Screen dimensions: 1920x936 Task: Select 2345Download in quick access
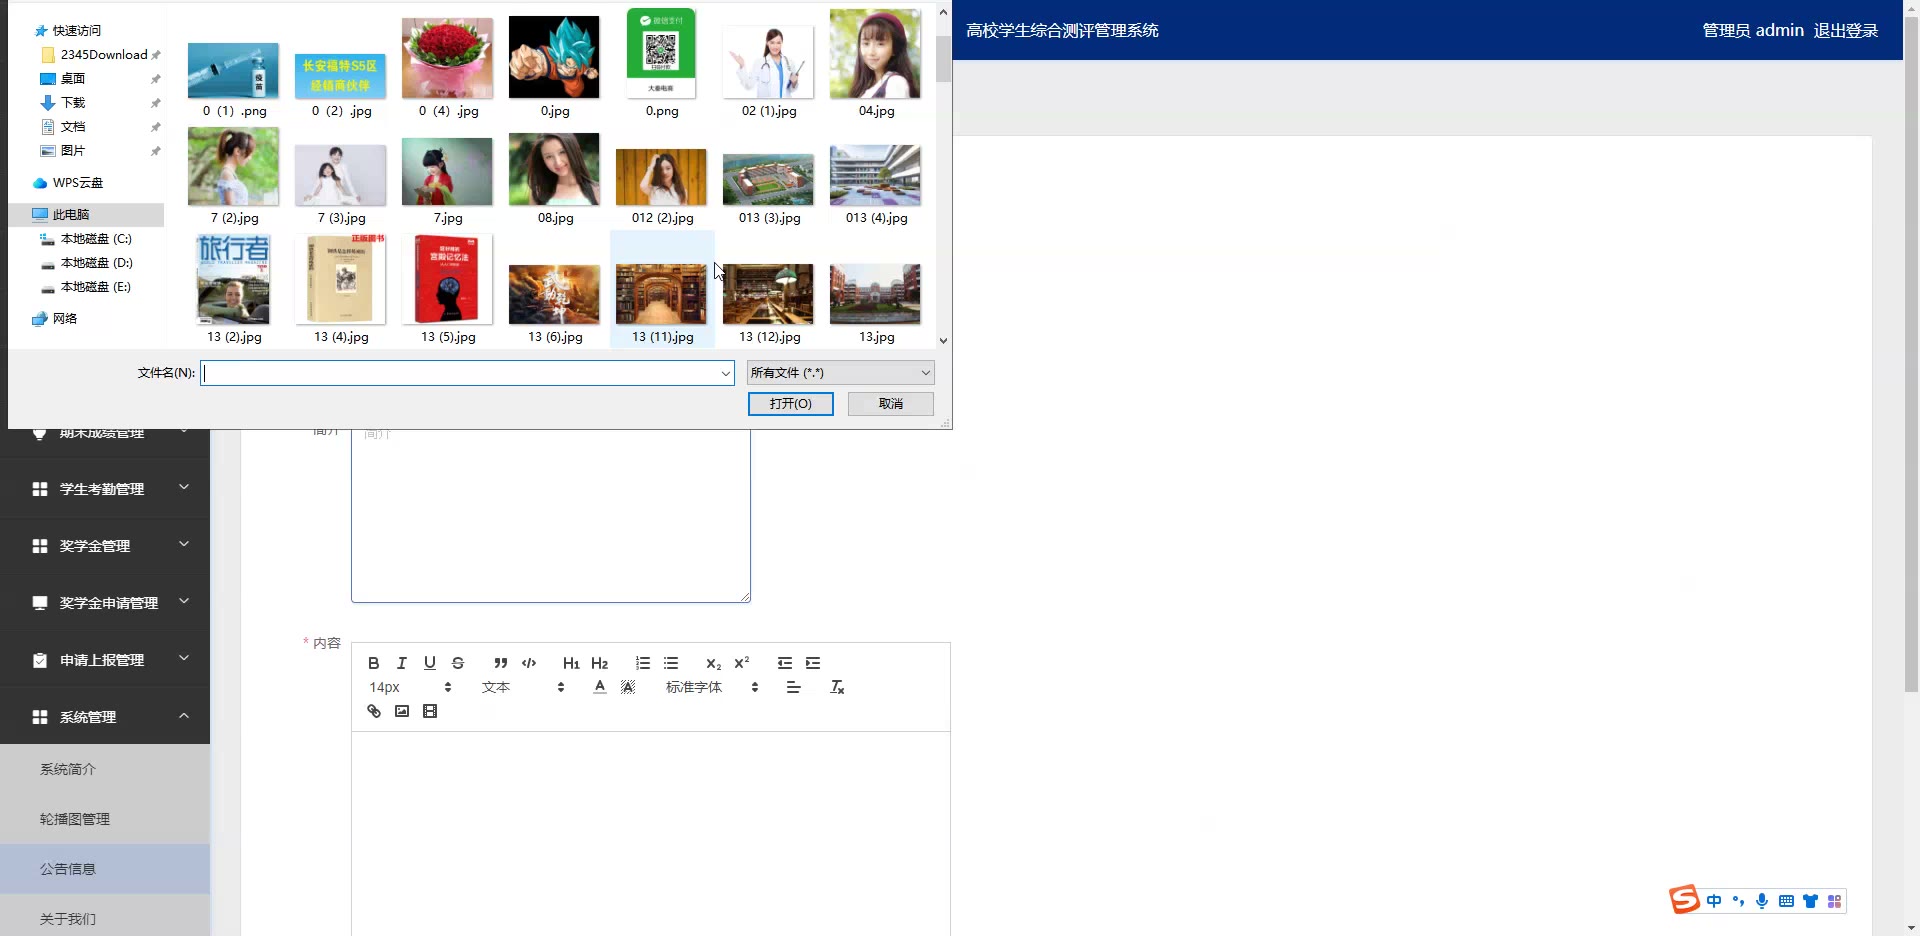coord(104,55)
